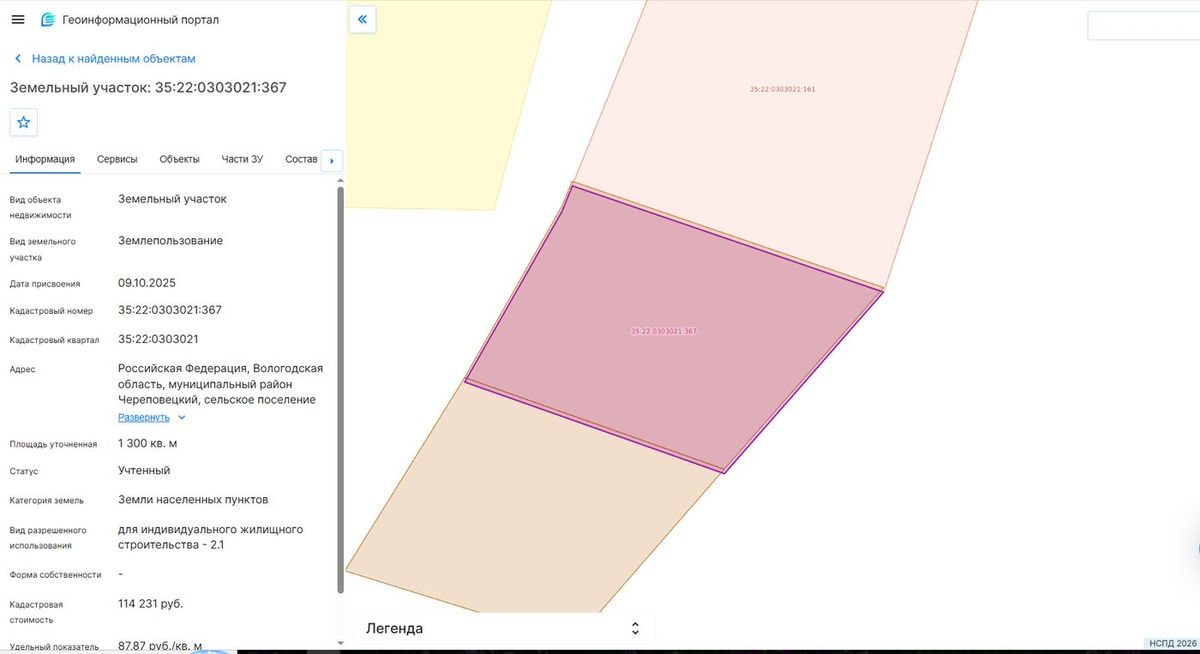Click the Категория земель label

tap(47, 501)
